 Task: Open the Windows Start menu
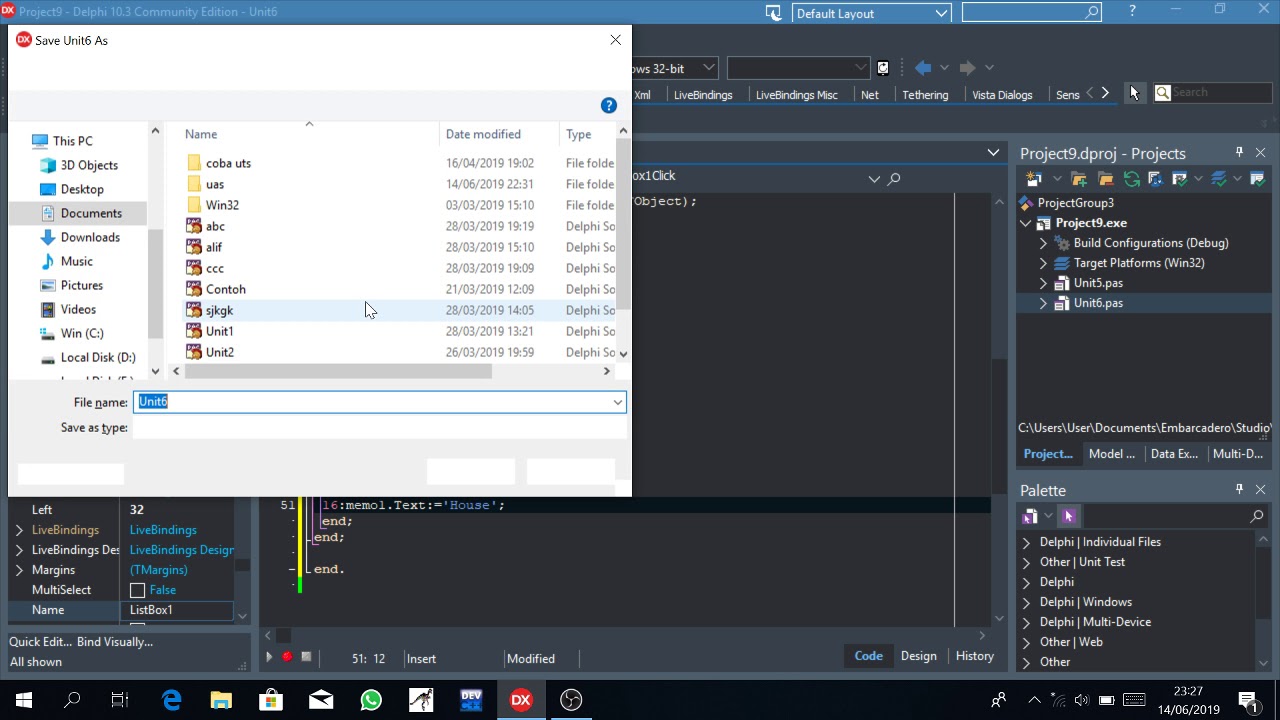tap(24, 700)
